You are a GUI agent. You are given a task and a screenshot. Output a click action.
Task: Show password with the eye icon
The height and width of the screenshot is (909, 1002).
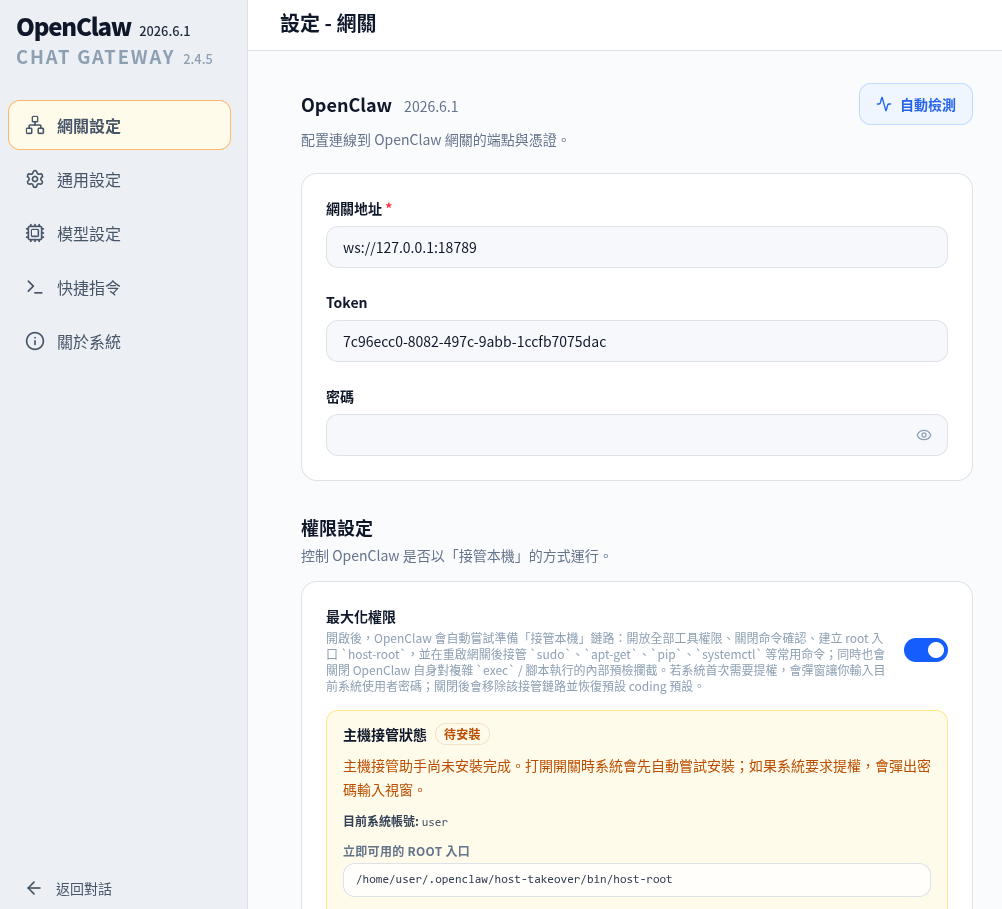[923, 435]
